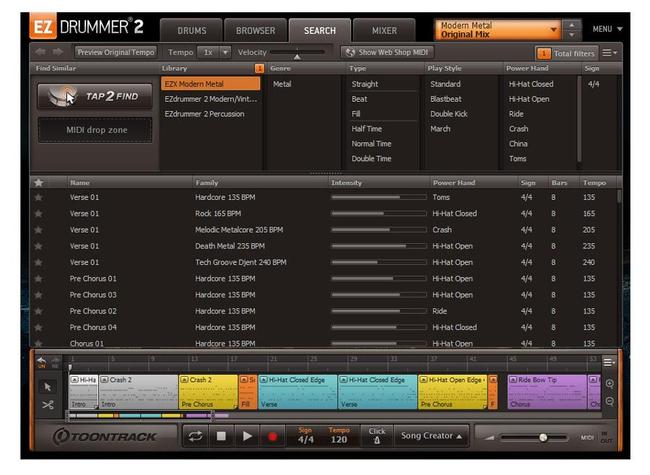Click the Total filters button
The height and width of the screenshot is (475, 650).
[567, 53]
